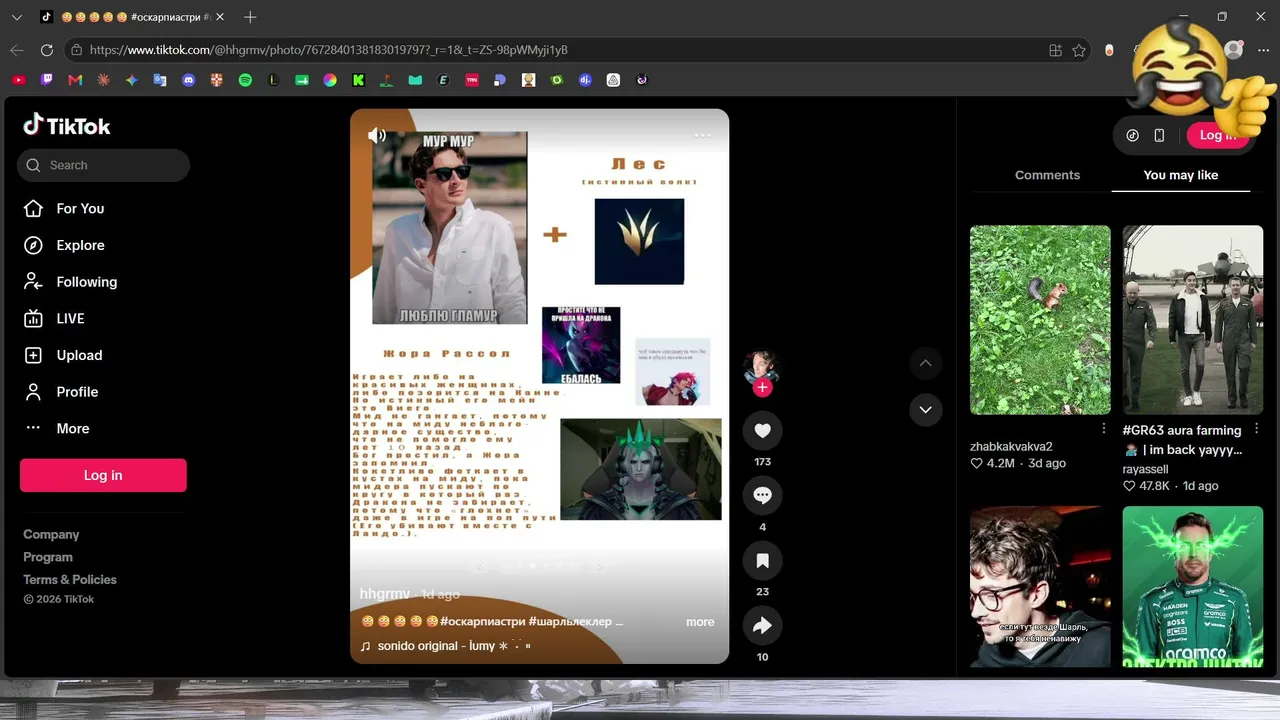
Task: Open the tab search dropdown arrow
Action: tap(17, 17)
